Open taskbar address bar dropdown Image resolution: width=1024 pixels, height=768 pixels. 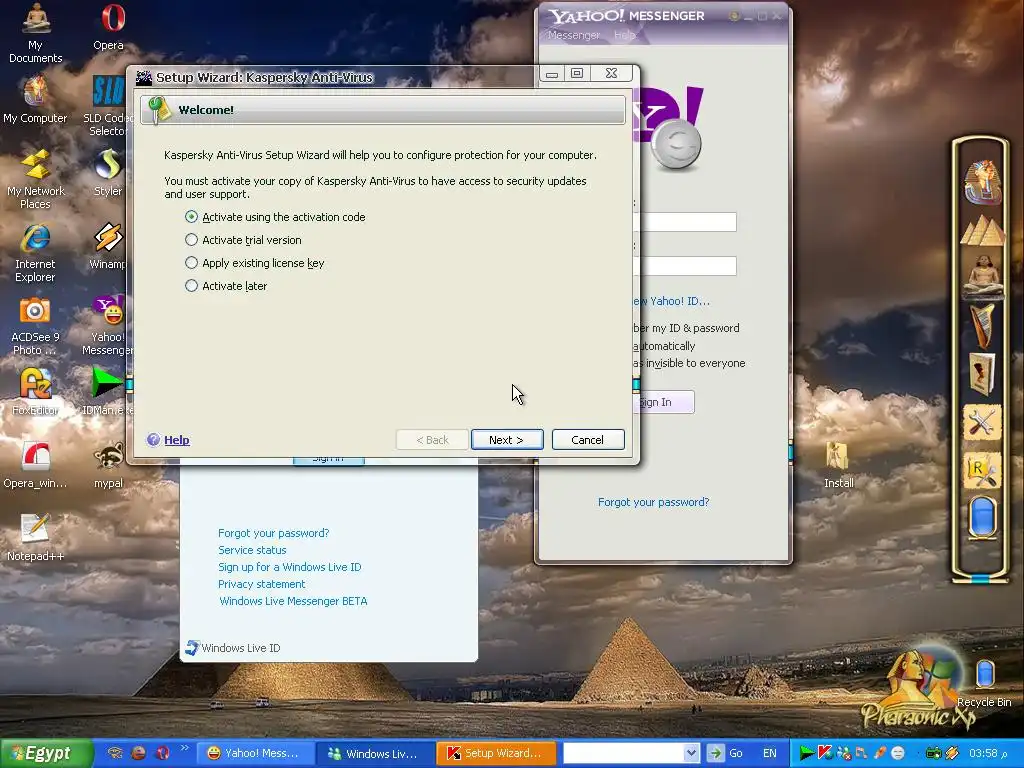(692, 753)
